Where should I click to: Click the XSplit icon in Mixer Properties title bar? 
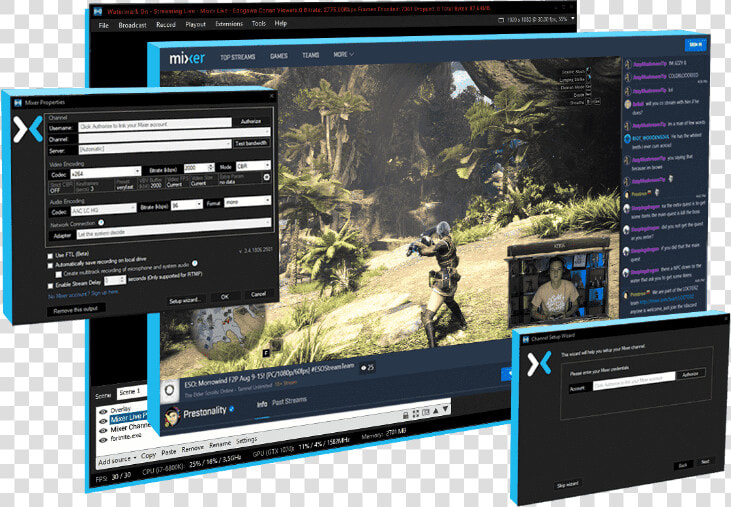(18, 103)
